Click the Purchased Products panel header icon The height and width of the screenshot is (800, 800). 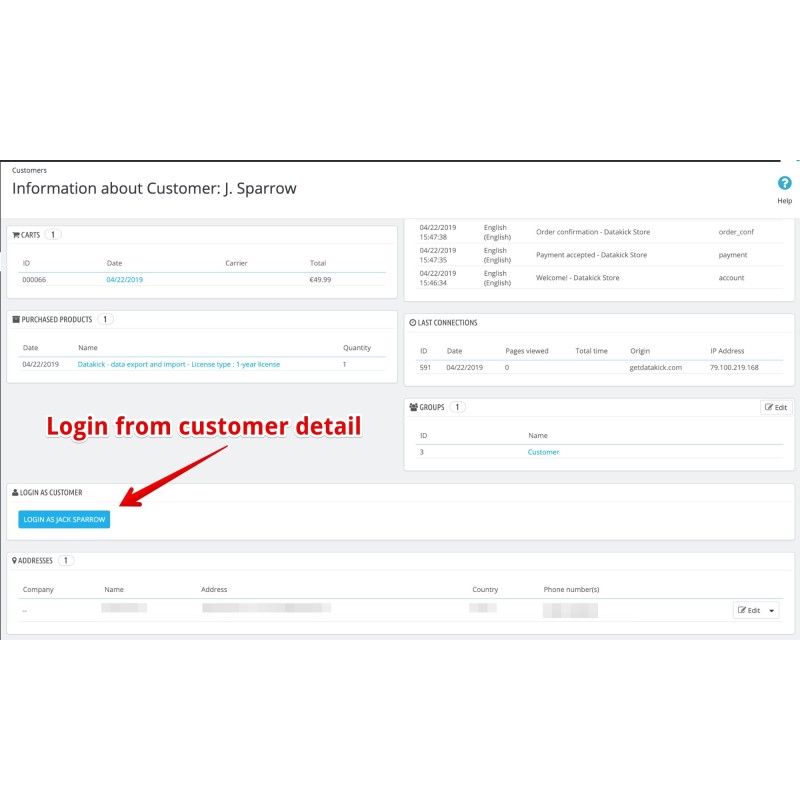(x=14, y=319)
